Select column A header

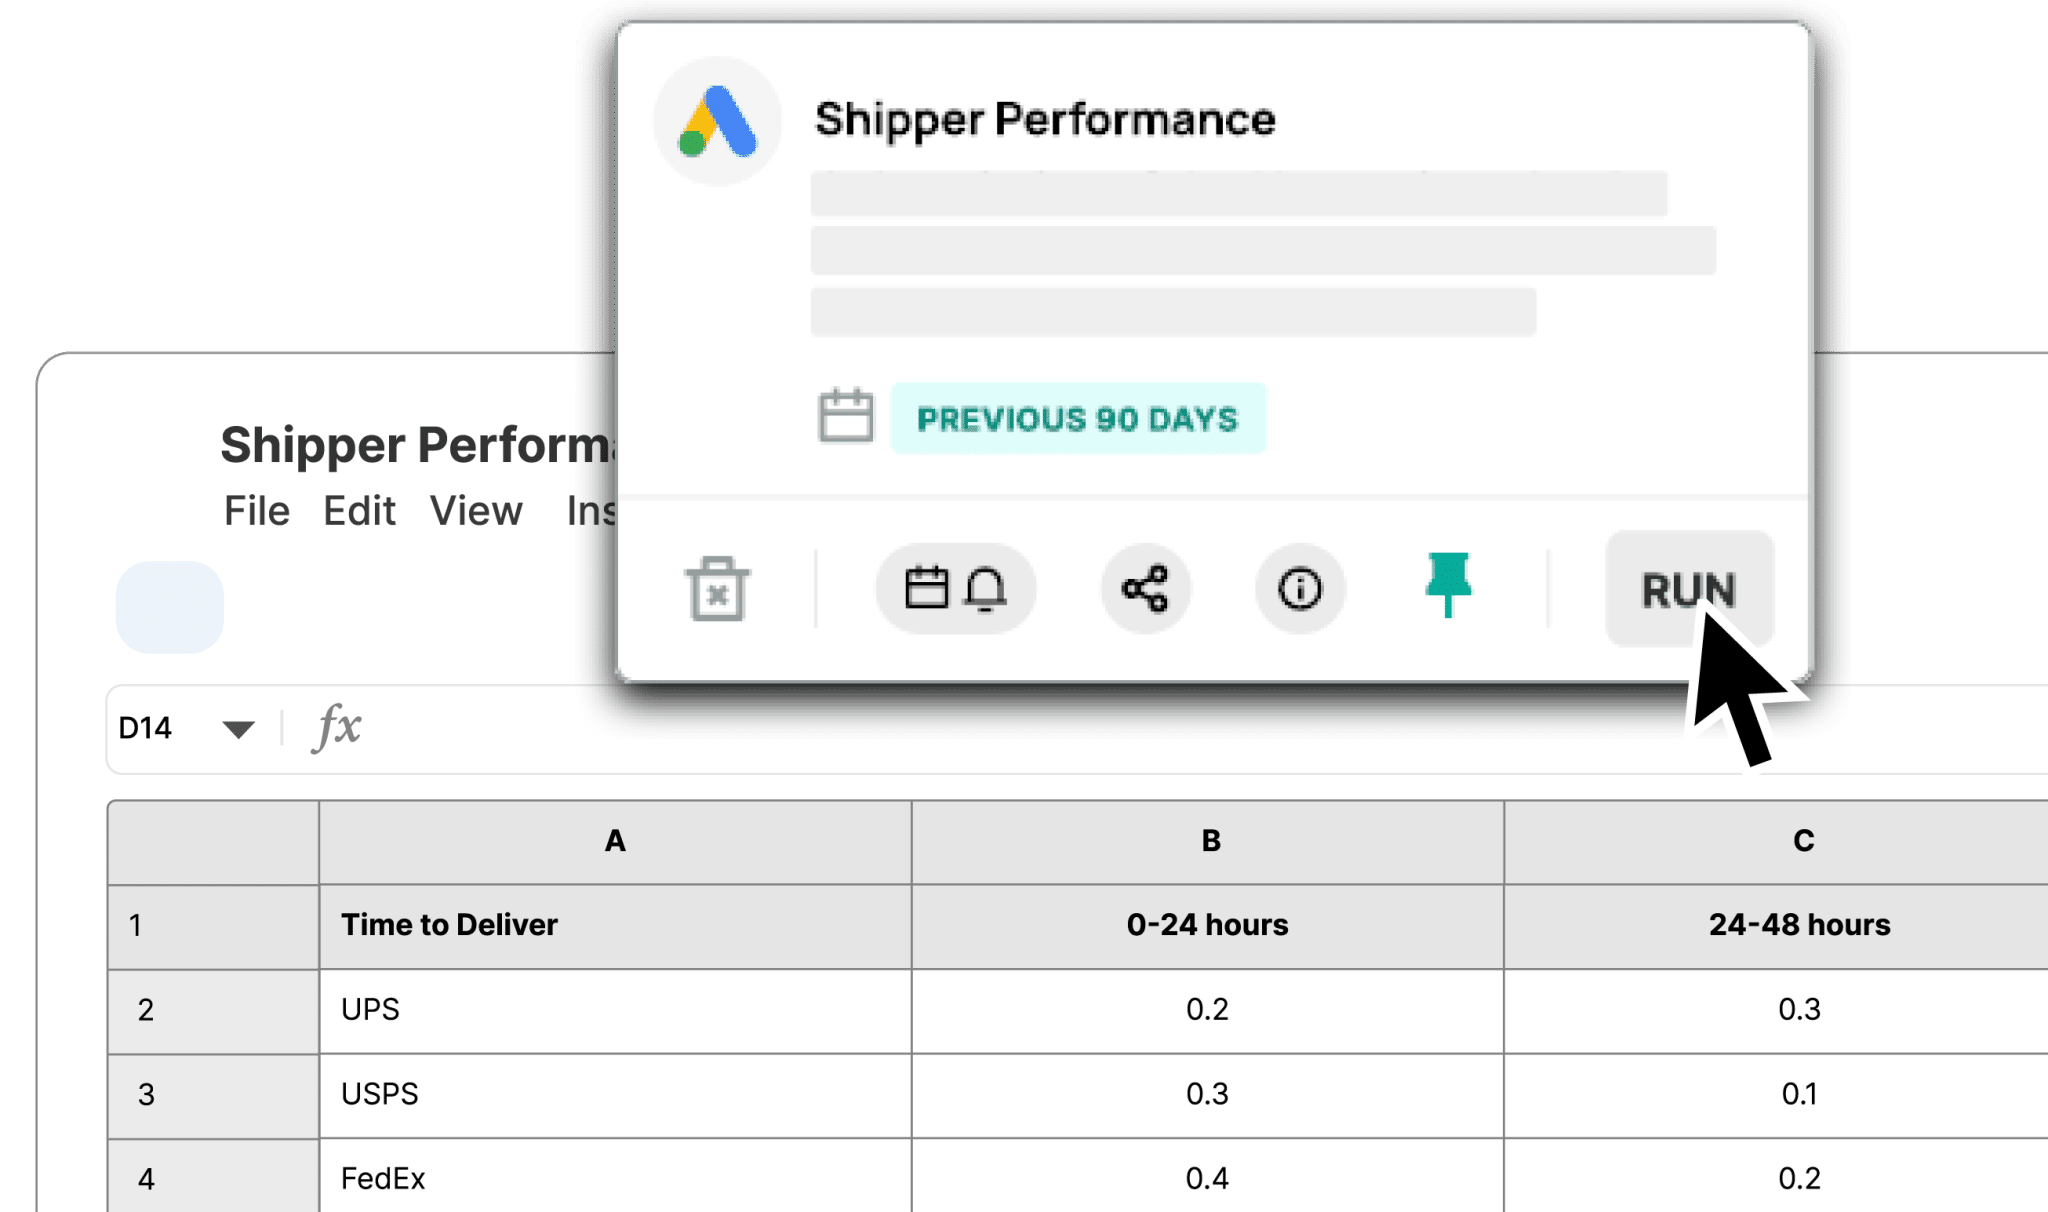(615, 842)
